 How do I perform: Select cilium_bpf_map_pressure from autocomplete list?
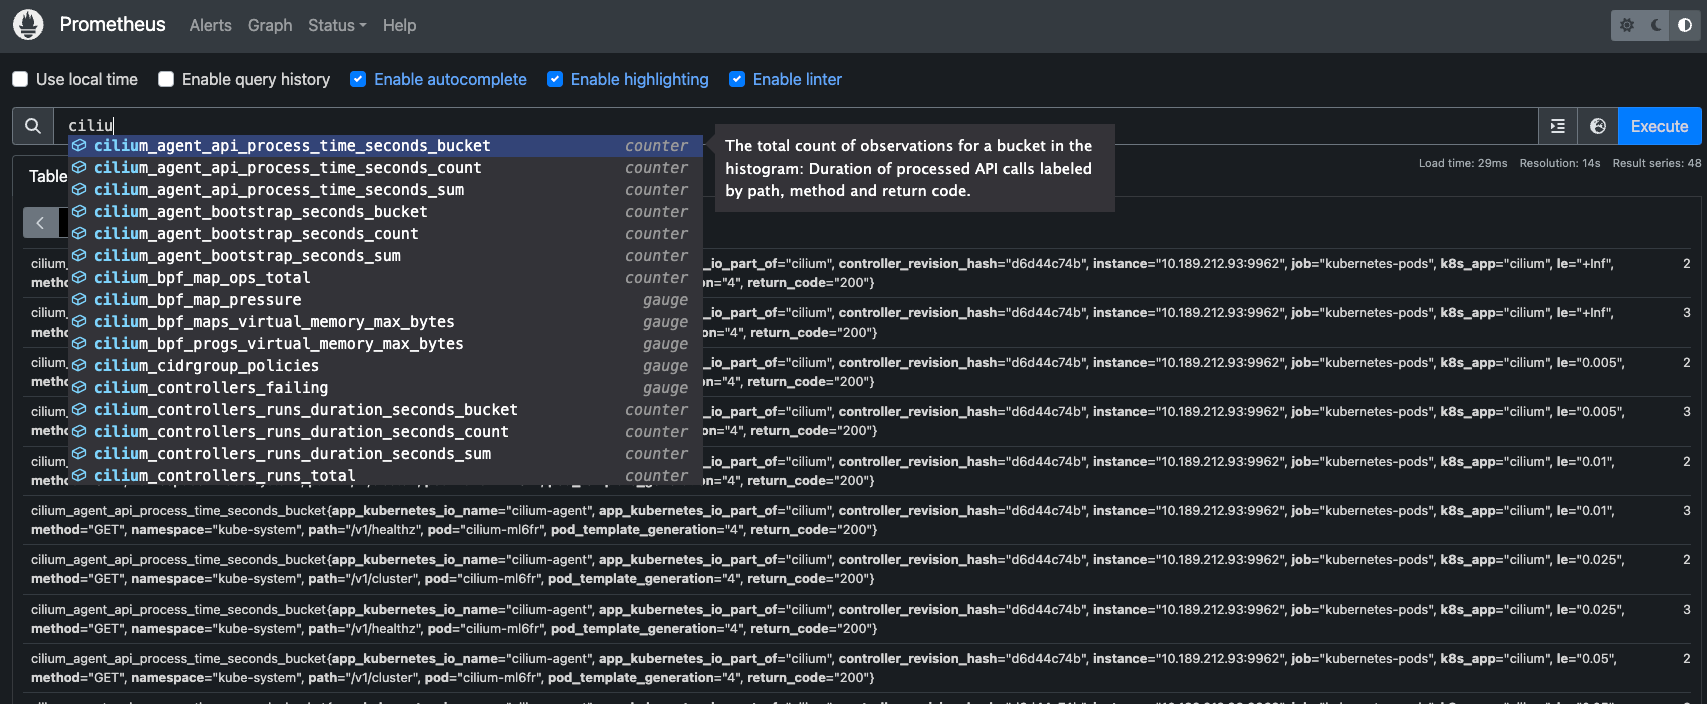197,300
